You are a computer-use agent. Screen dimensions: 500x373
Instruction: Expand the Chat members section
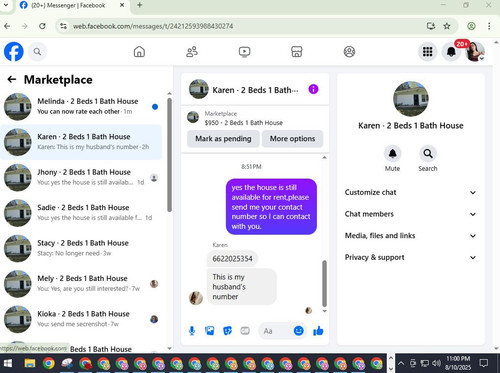click(411, 214)
